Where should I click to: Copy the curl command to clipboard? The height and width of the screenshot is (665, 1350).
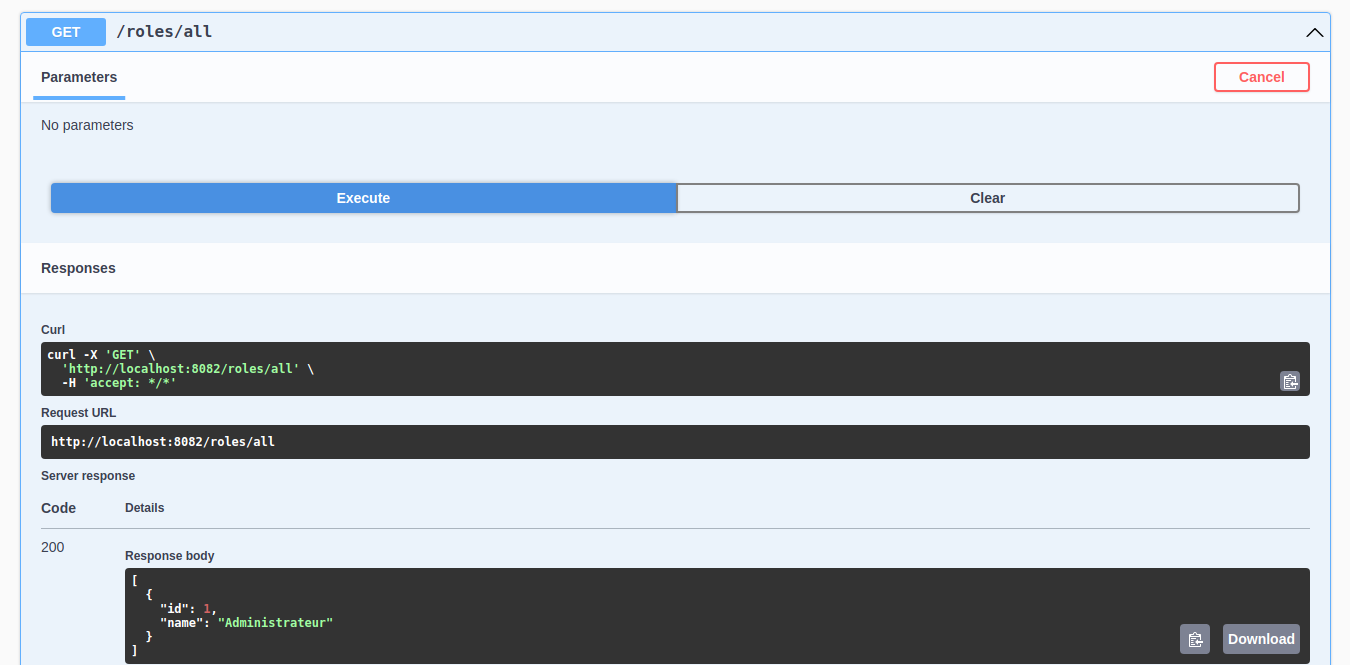(1290, 381)
